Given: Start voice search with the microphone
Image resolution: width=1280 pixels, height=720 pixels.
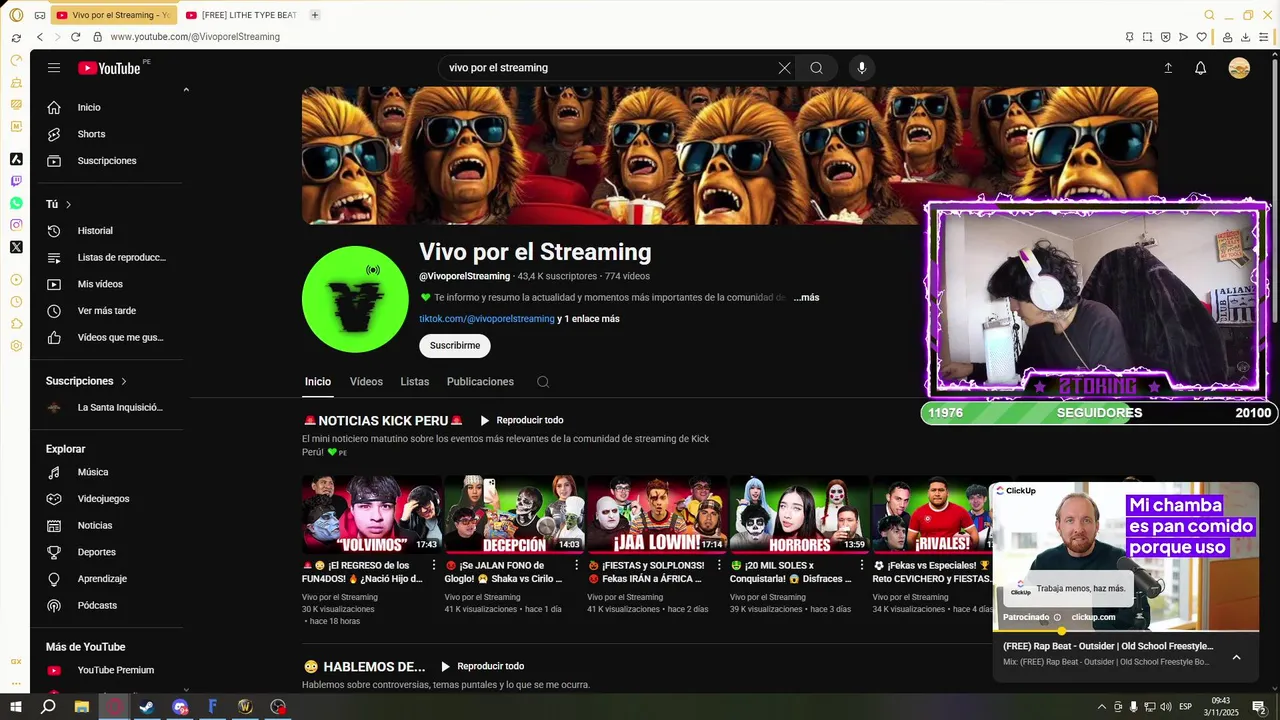Looking at the screenshot, I should click(x=862, y=68).
